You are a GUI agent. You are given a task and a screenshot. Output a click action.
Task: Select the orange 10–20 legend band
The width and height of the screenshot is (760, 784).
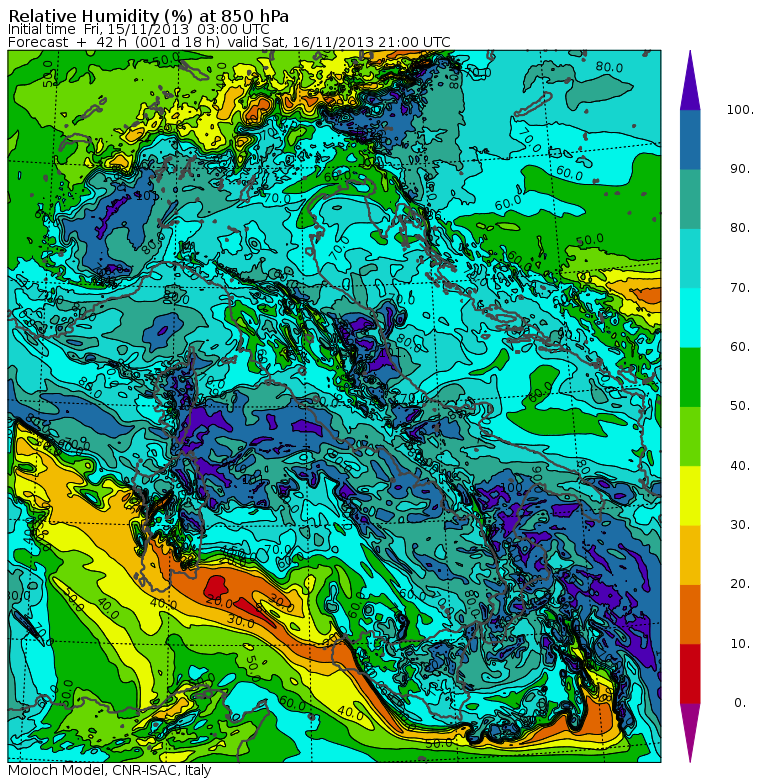point(690,614)
